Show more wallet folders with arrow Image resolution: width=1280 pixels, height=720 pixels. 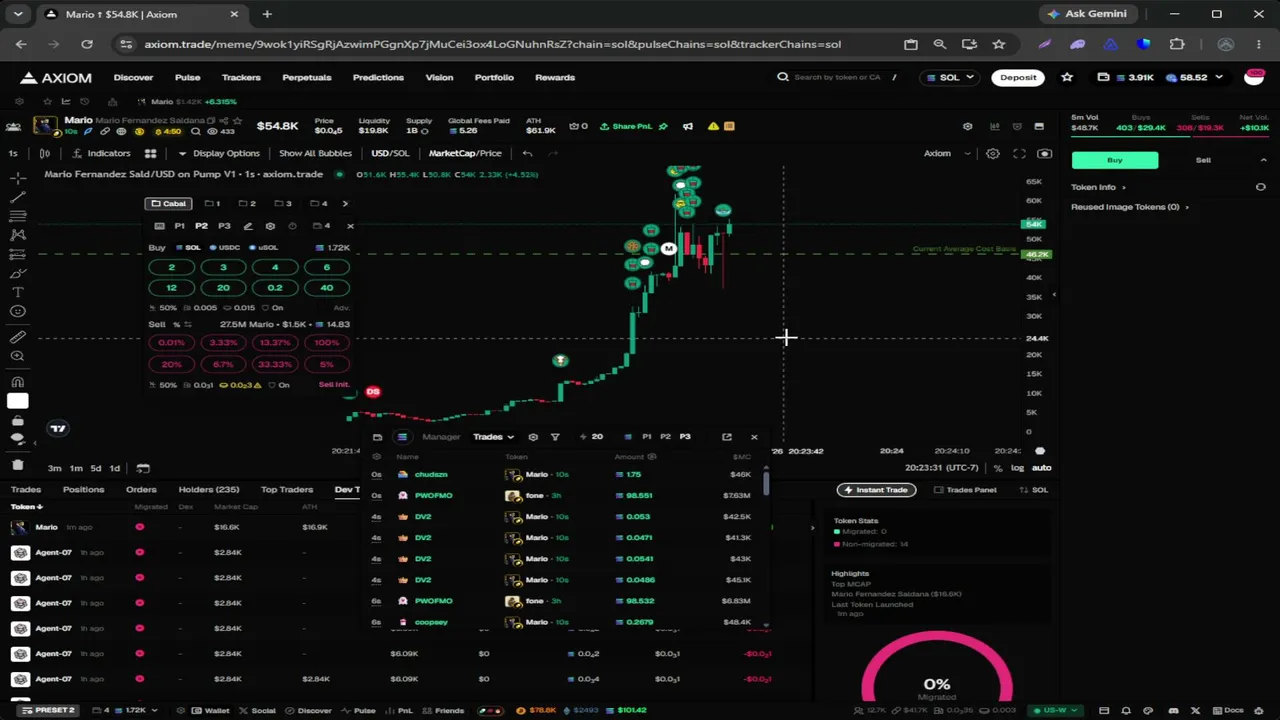pyautogui.click(x=345, y=203)
